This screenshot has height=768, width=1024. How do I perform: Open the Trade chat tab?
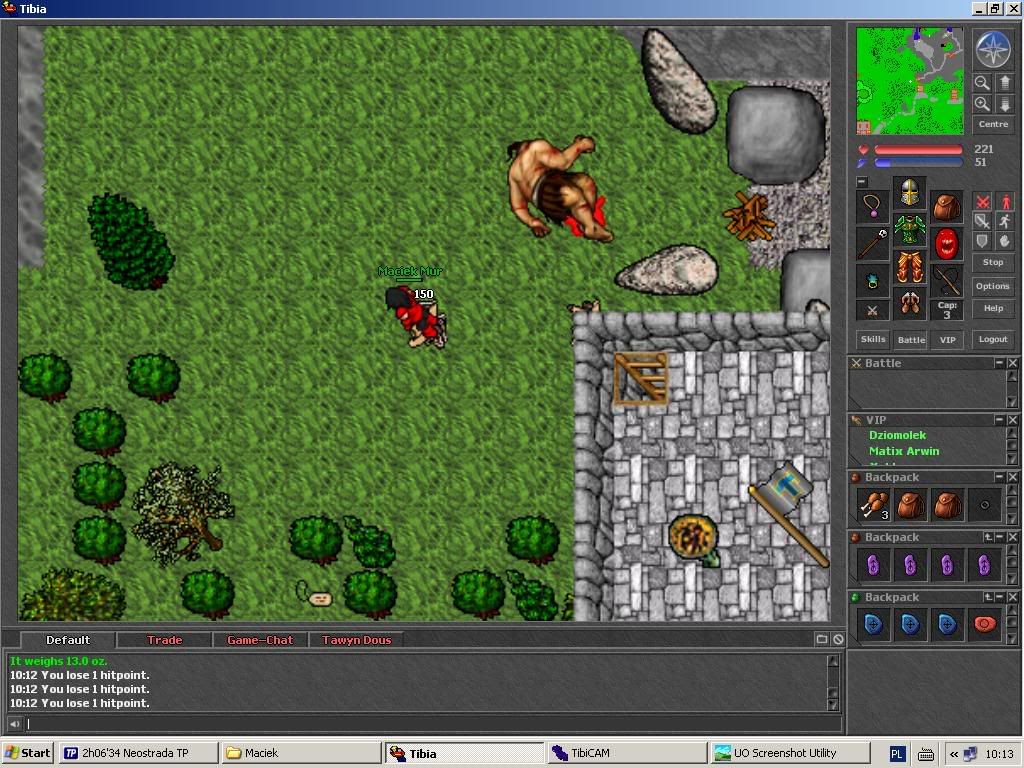coord(165,640)
